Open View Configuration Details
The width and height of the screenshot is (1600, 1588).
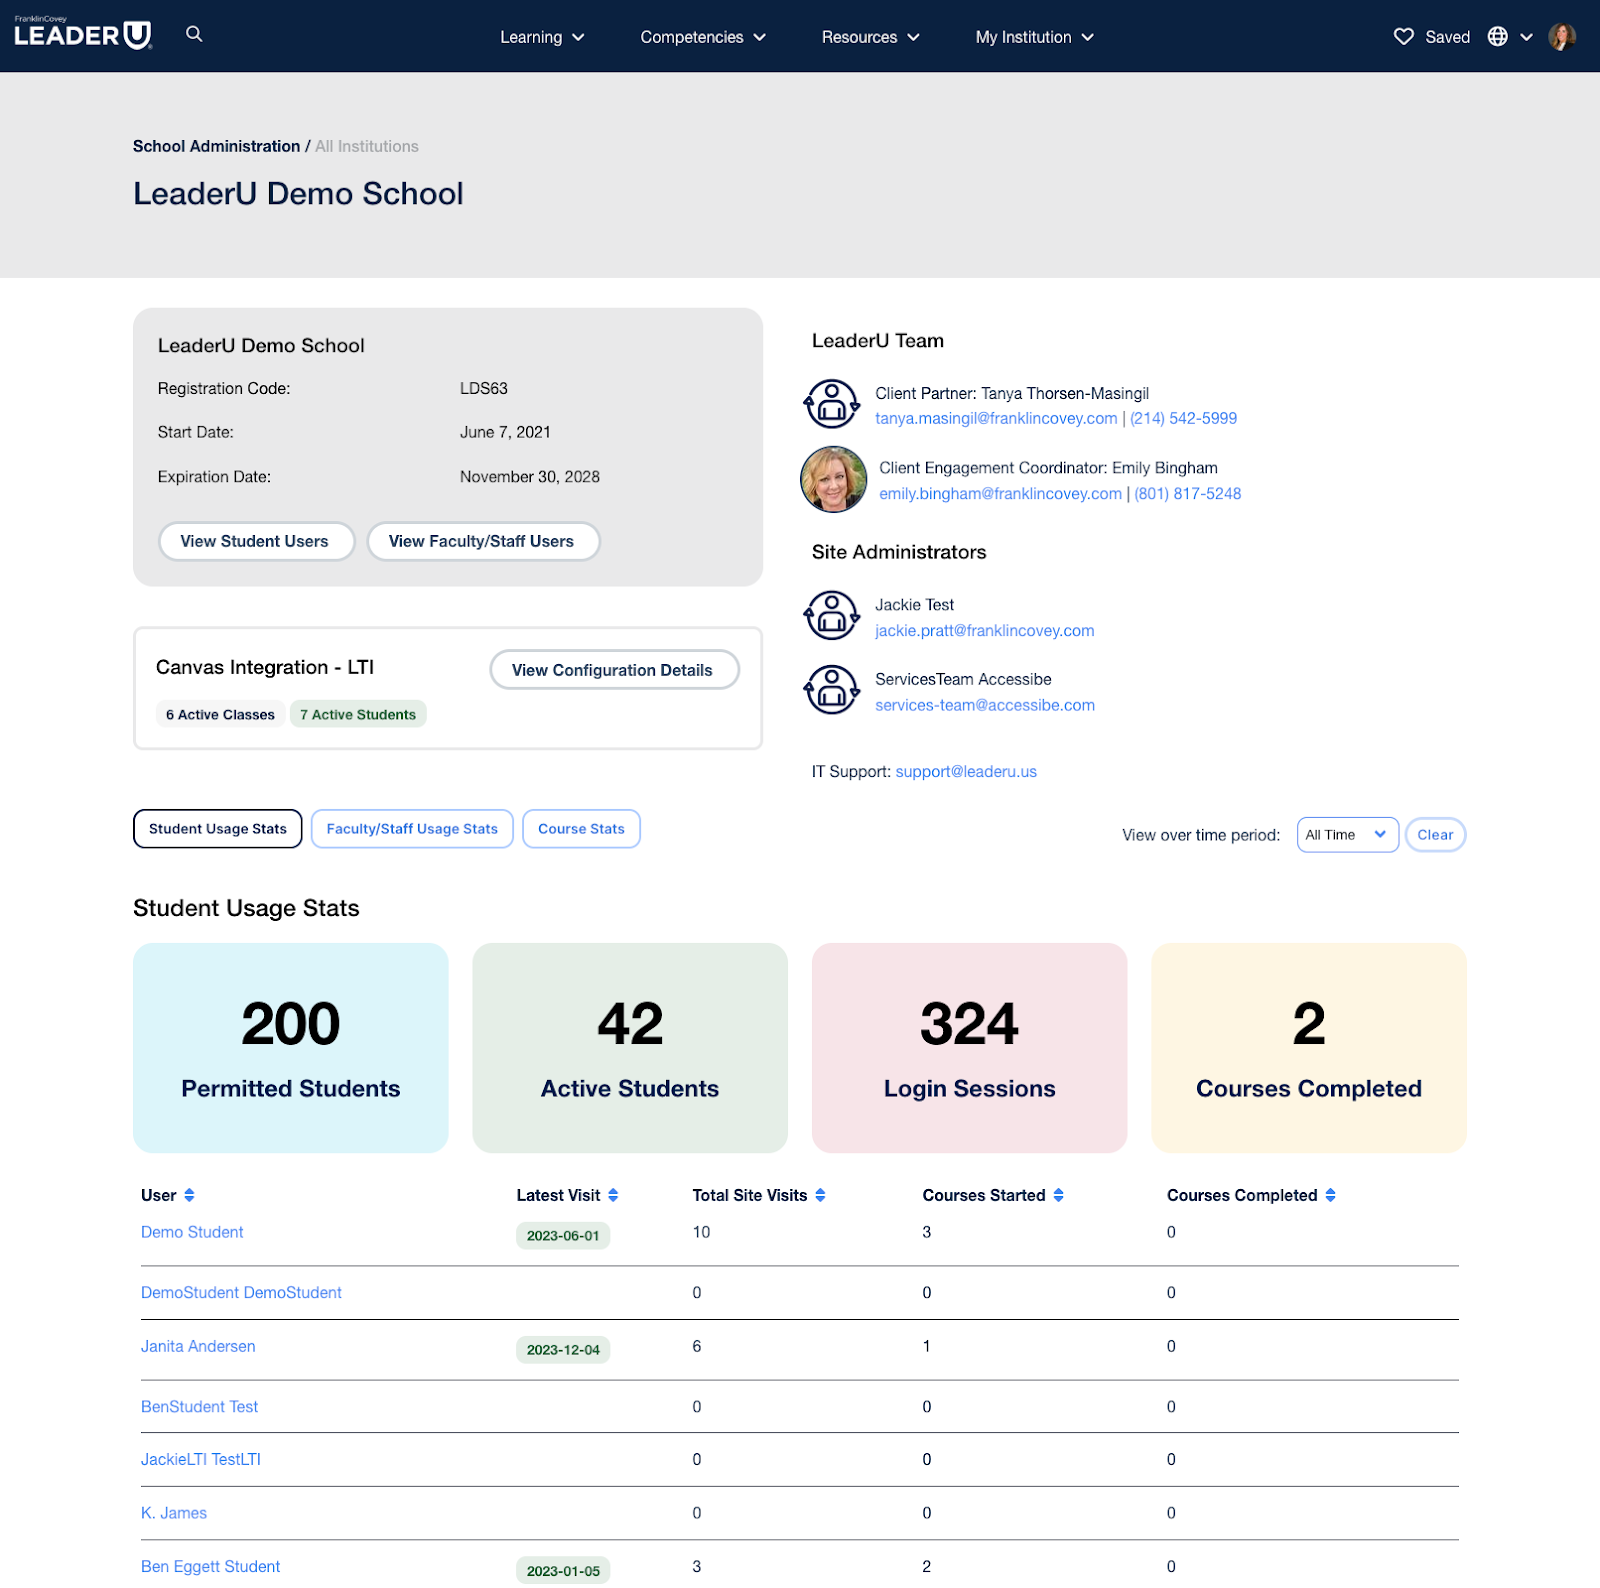pyautogui.click(x=613, y=670)
